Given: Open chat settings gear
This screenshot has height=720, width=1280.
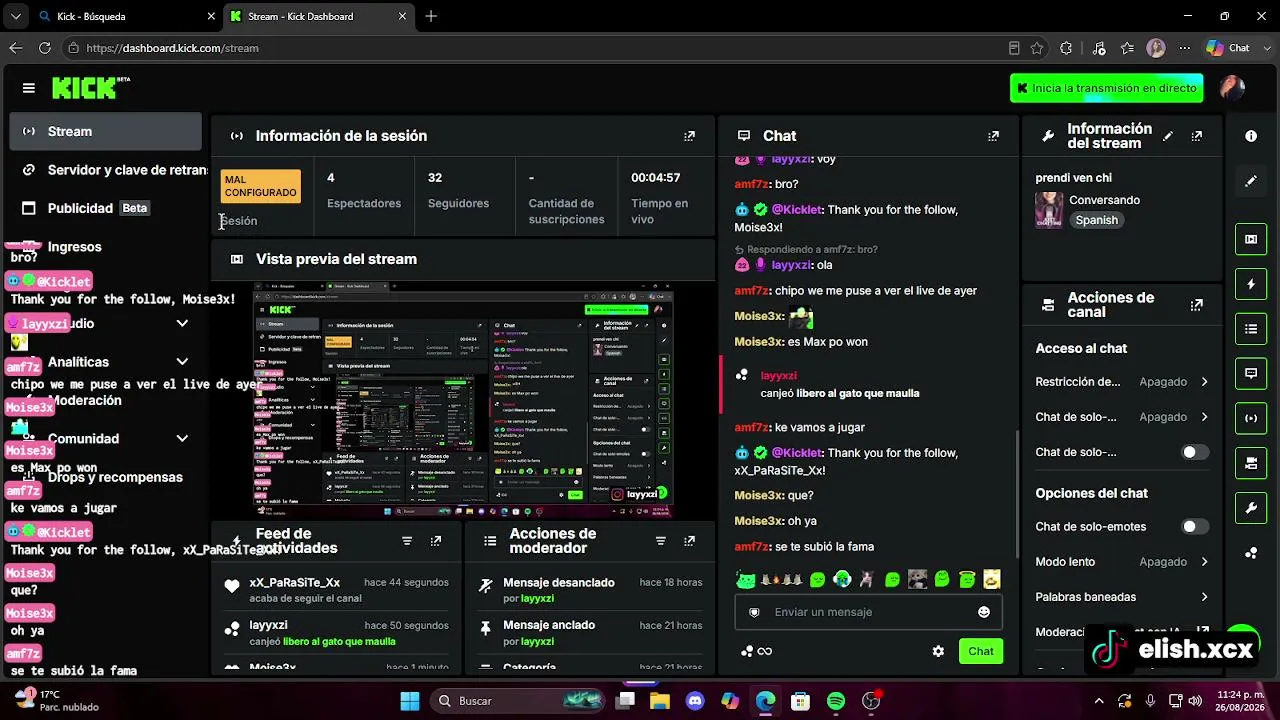Looking at the screenshot, I should click(x=938, y=651).
